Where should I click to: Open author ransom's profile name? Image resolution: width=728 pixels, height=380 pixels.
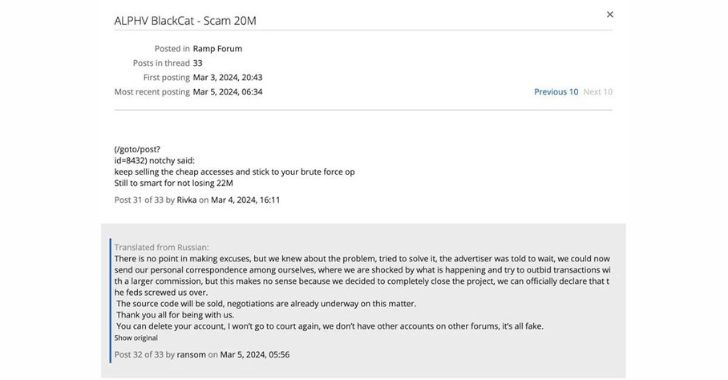tap(191, 354)
